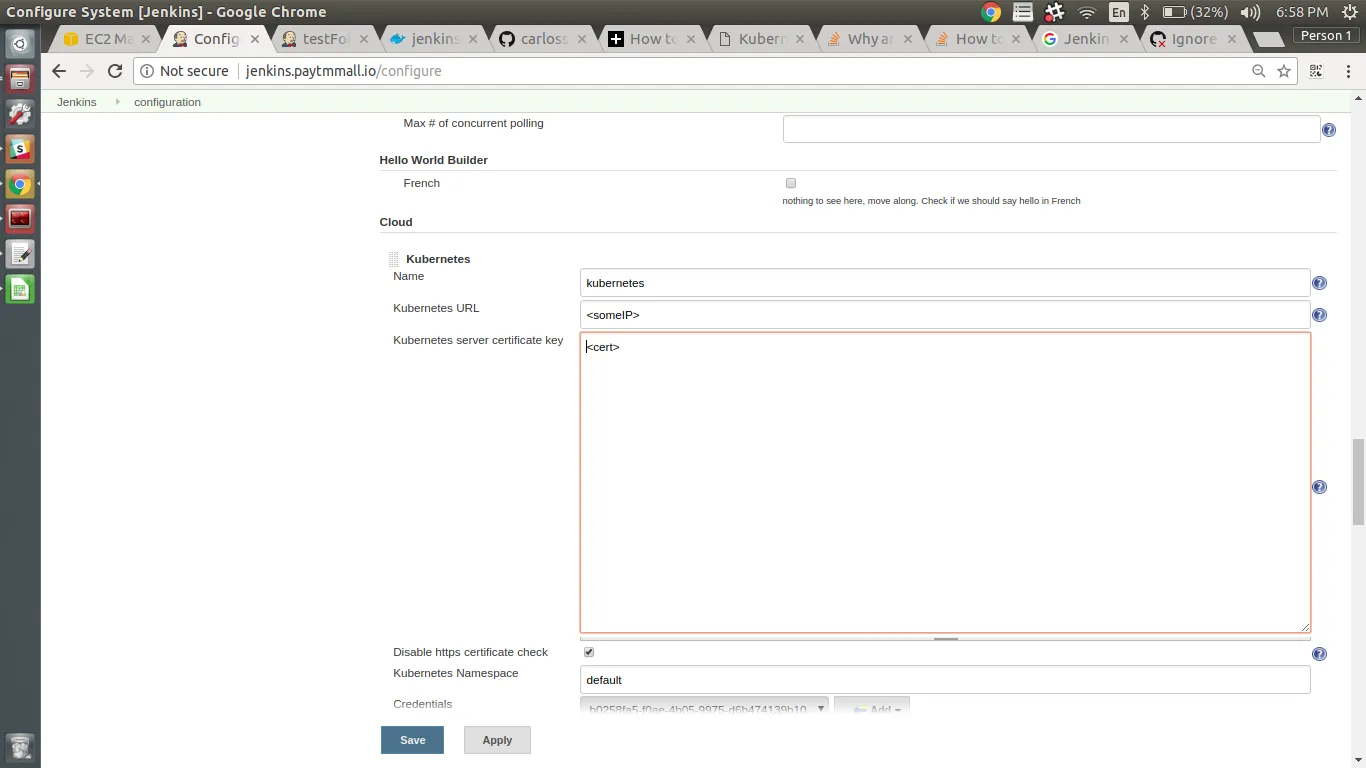The height and width of the screenshot is (768, 1366).
Task: Open Chrome zoom magnifier in address bar
Action: (1259, 71)
